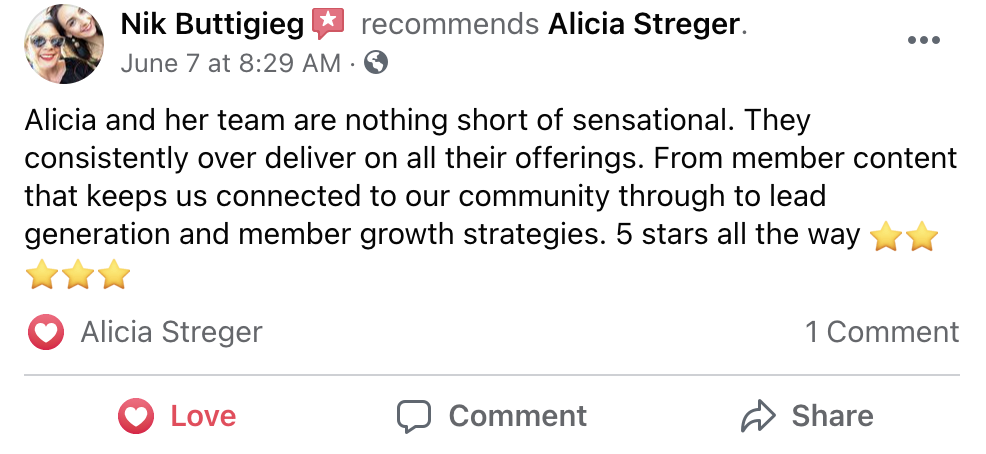This screenshot has width=986, height=454.
Task: Click the first star emoji after 'all the way'
Action: (x=886, y=237)
